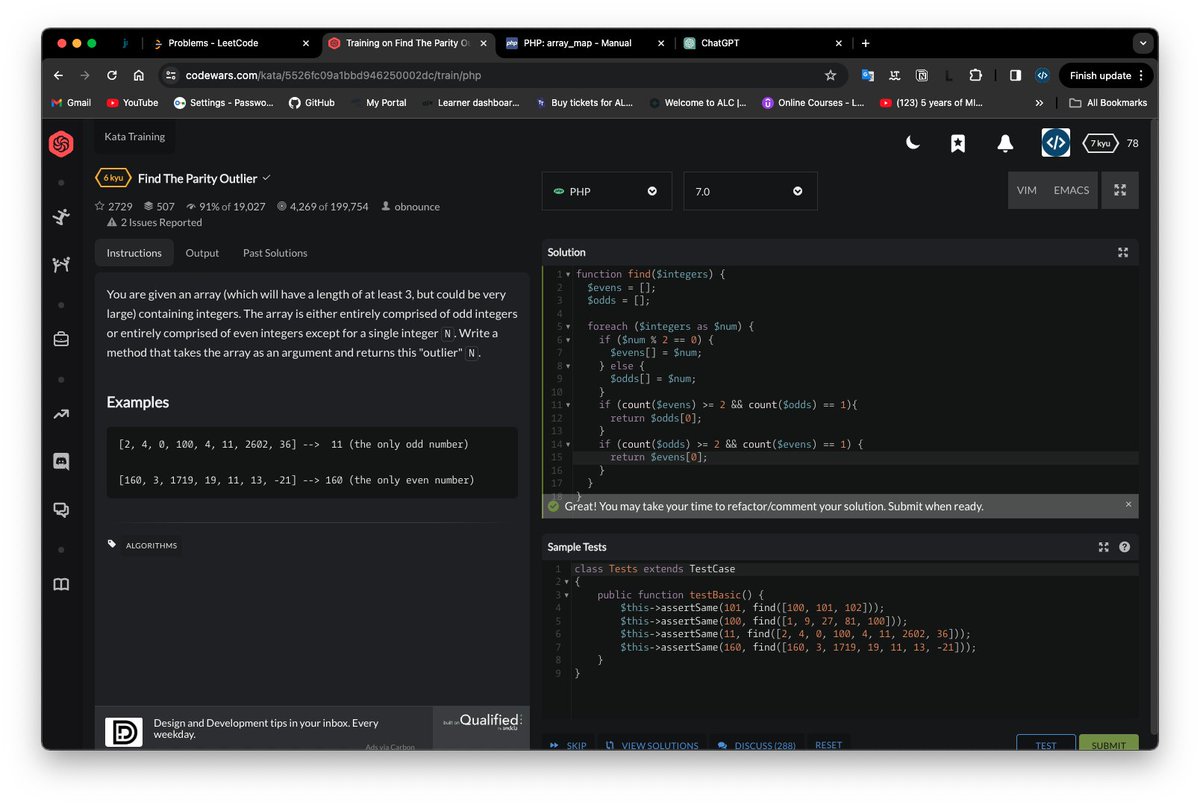Screen dimensions: 1200x805
Task: Enable EMACS key bindings
Action: (1071, 190)
